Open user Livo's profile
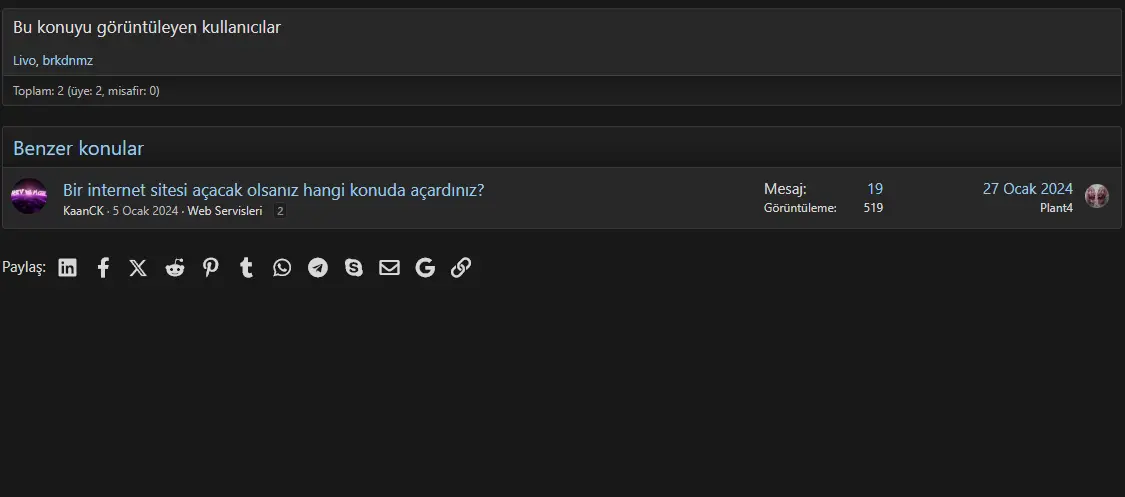The height and width of the screenshot is (497, 1125). point(24,60)
